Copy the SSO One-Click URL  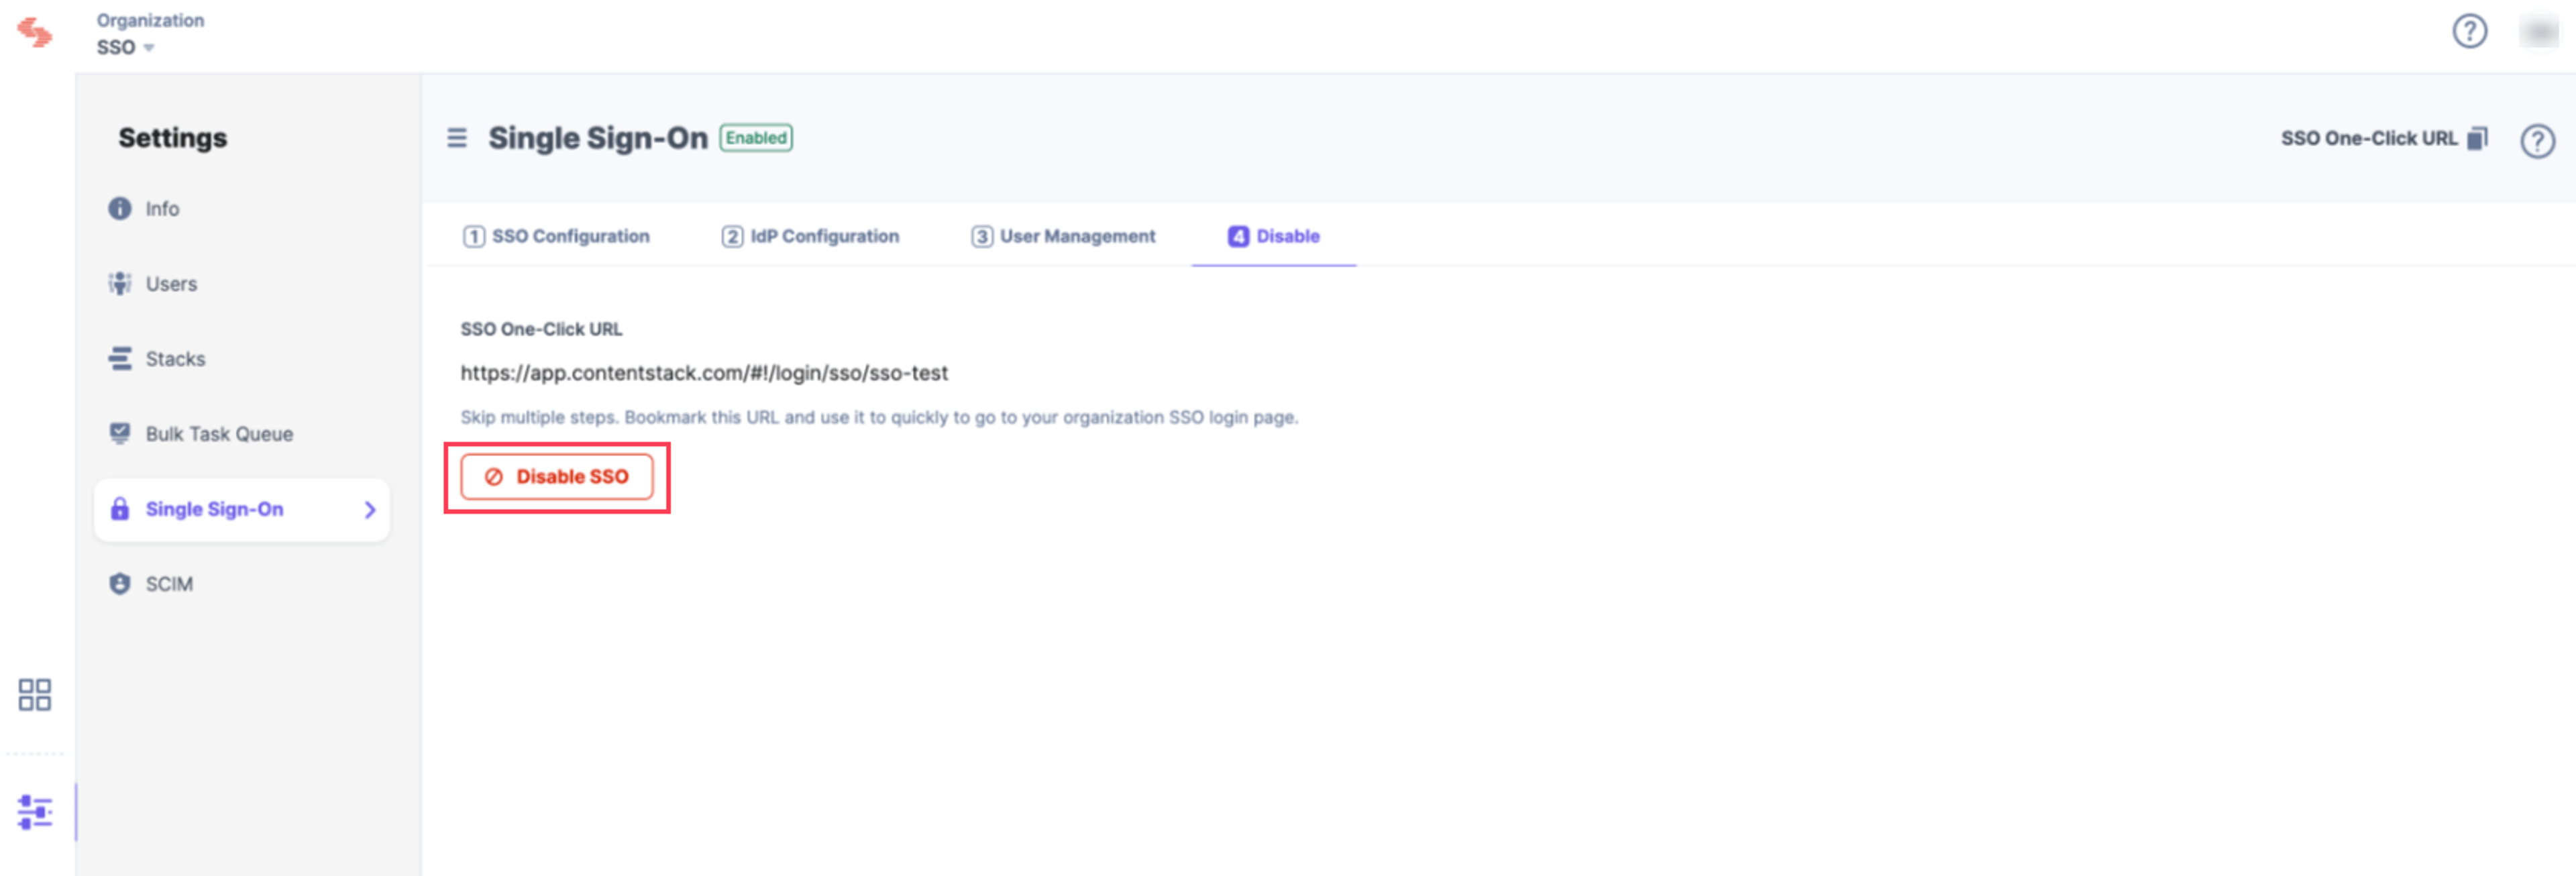click(2477, 138)
